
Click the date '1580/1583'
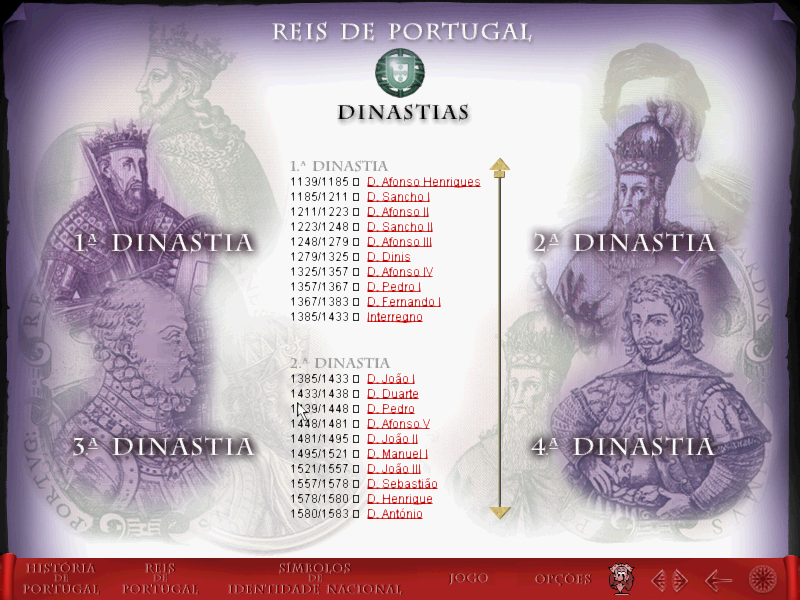point(319,514)
